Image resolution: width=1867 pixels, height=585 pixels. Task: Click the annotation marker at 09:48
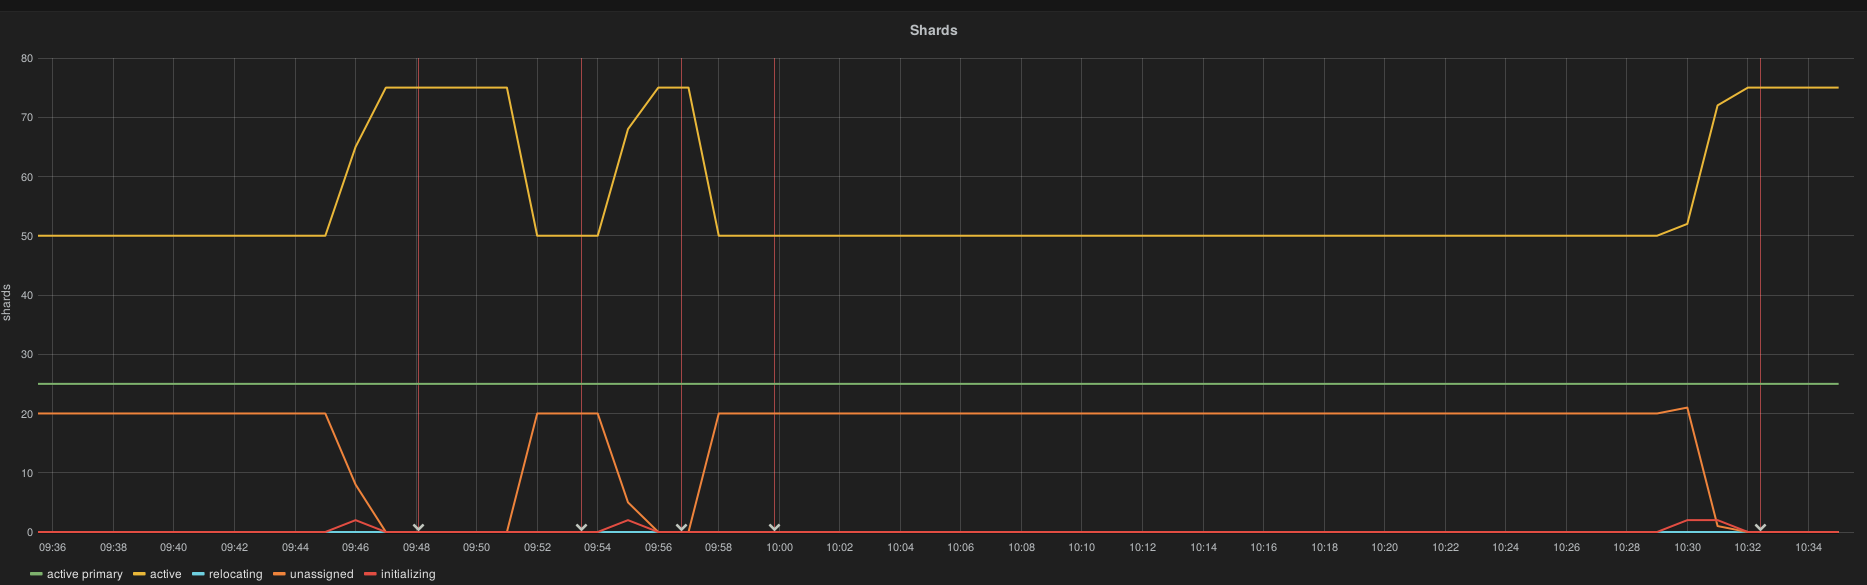(418, 528)
